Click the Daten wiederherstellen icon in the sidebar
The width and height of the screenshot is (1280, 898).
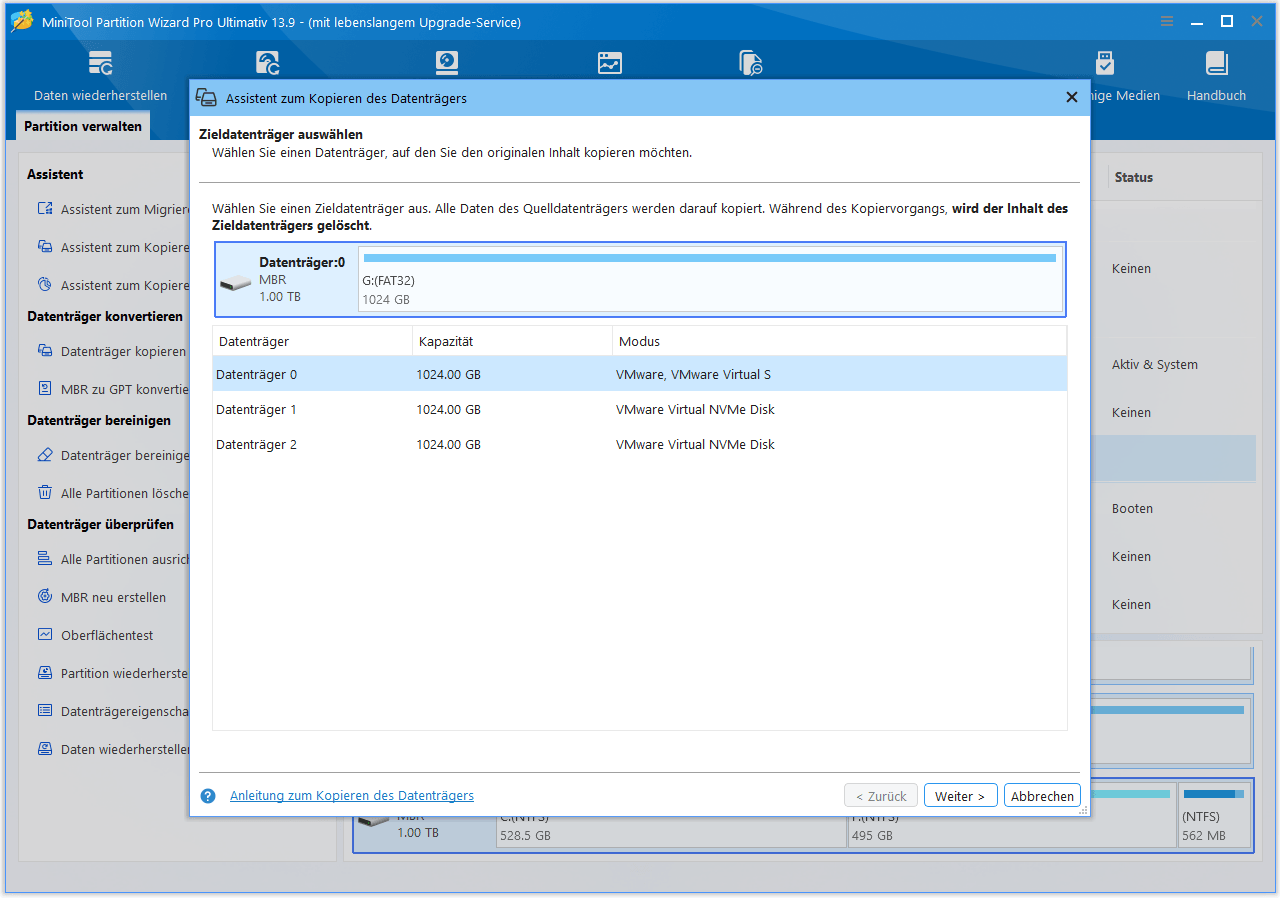[x=44, y=749]
